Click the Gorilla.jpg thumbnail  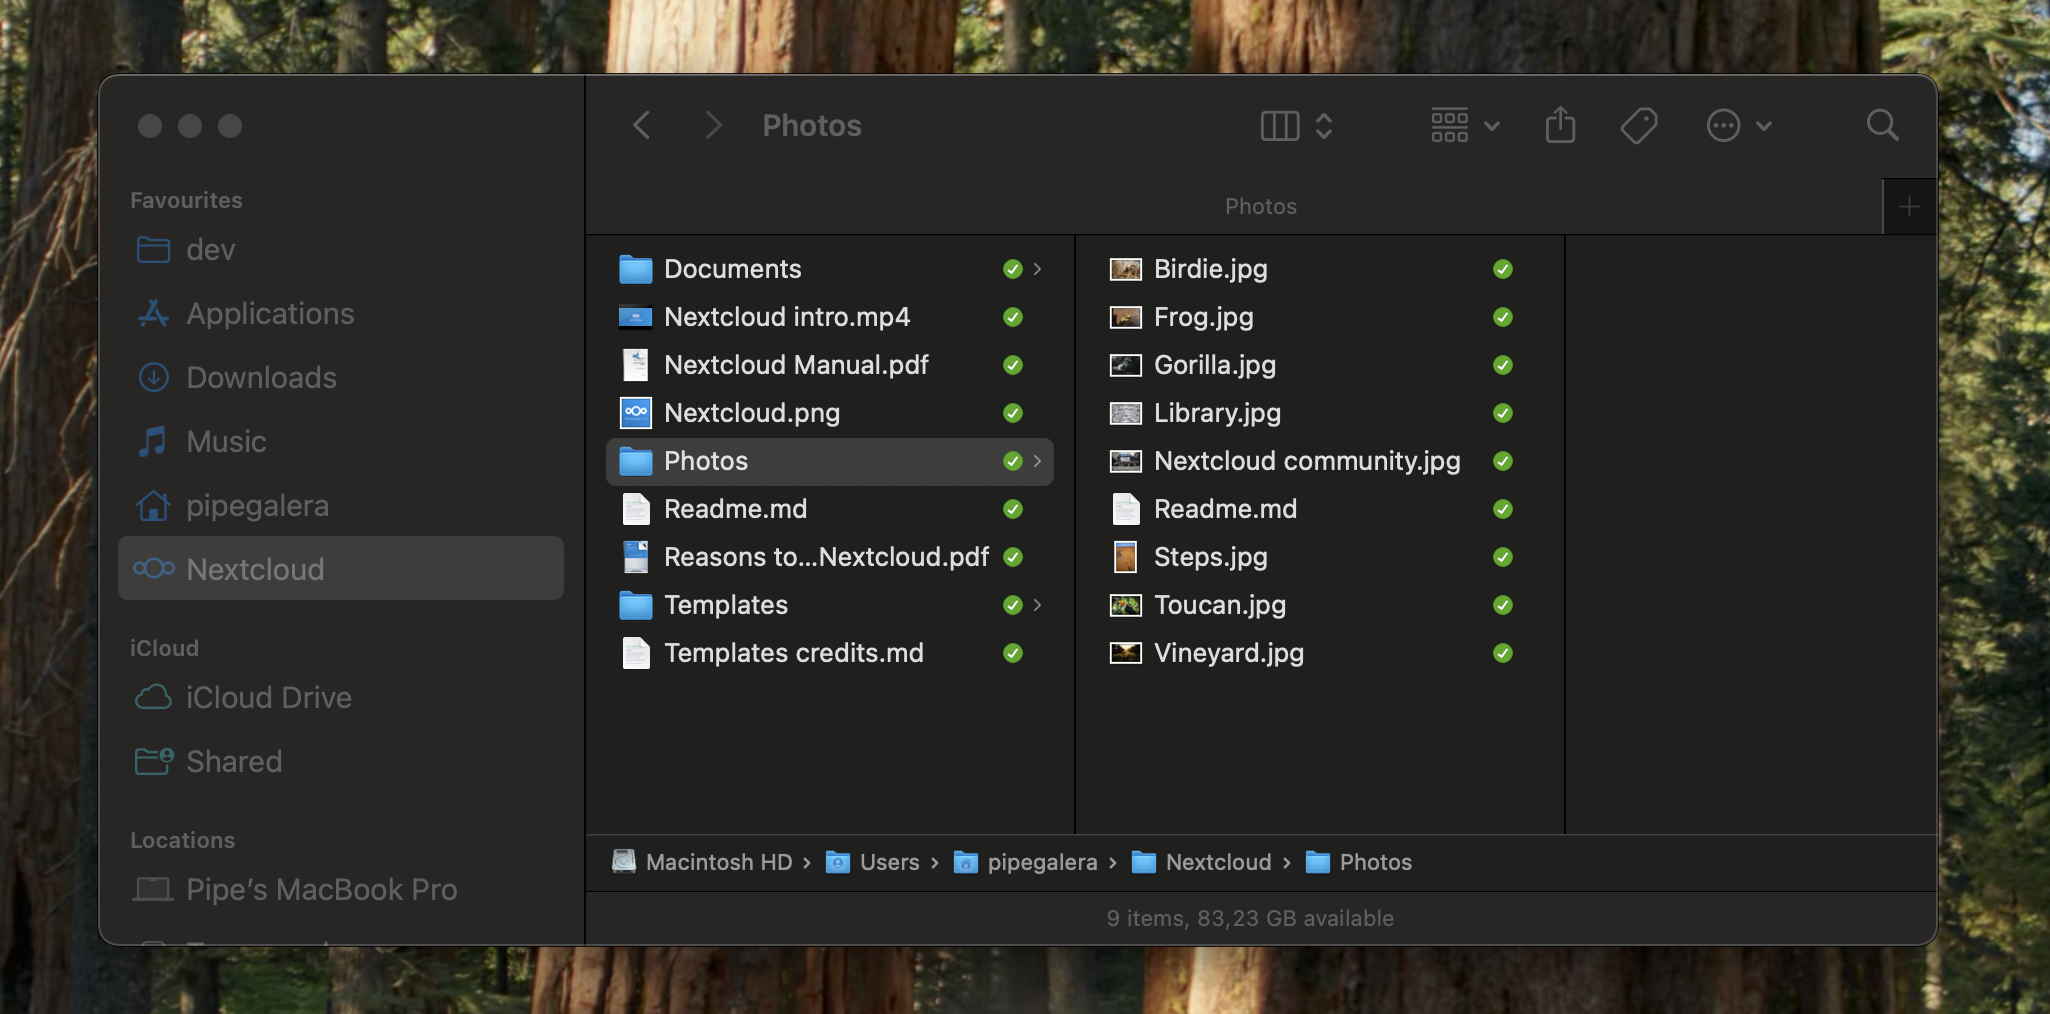(1125, 365)
